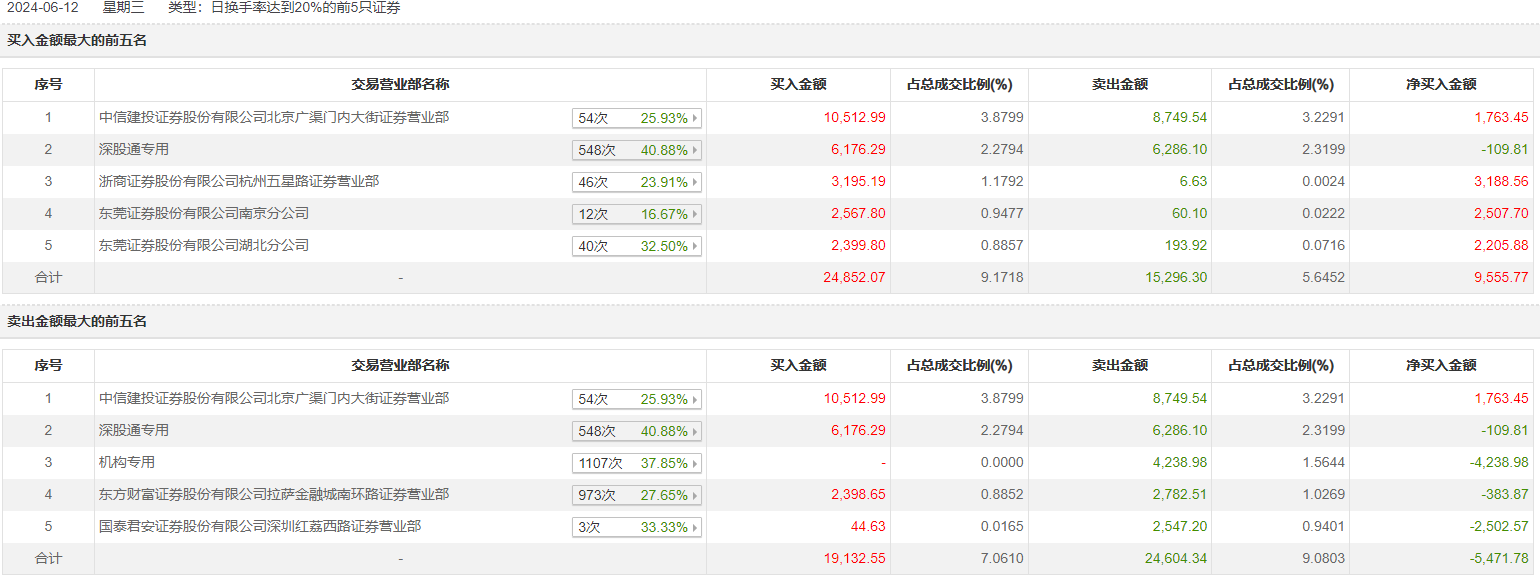Image resolution: width=1540 pixels, height=580 pixels.
Task: Click arrow icon beside 54次 in buy table
Action: [695, 118]
